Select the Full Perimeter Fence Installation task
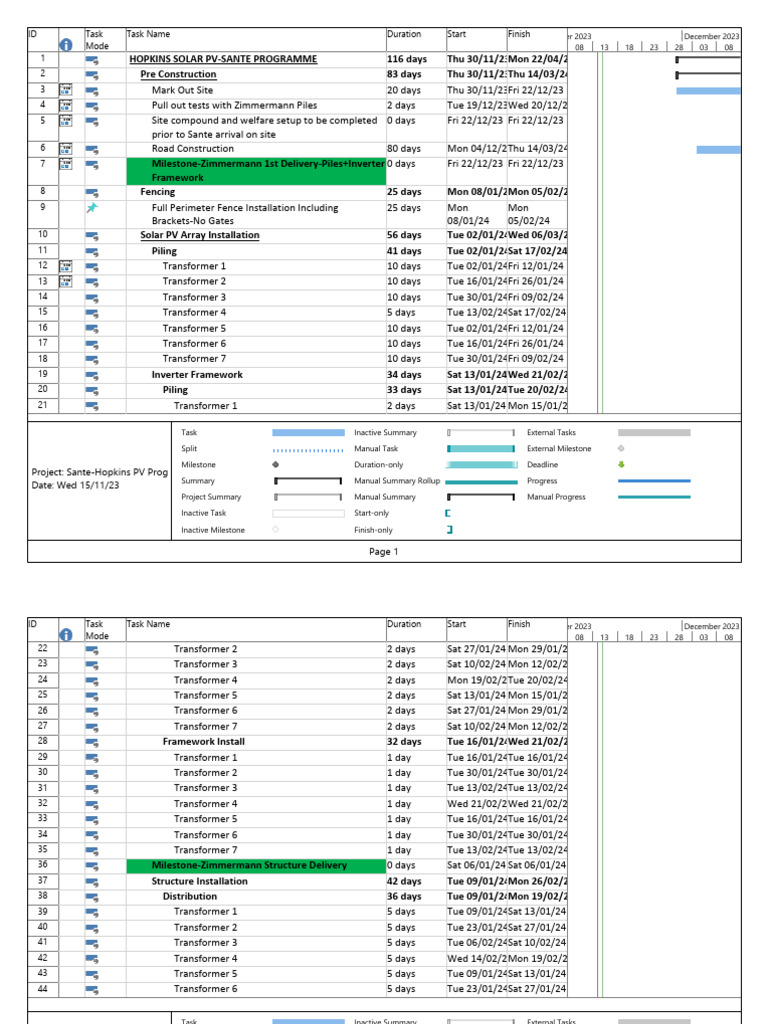 click(x=245, y=214)
